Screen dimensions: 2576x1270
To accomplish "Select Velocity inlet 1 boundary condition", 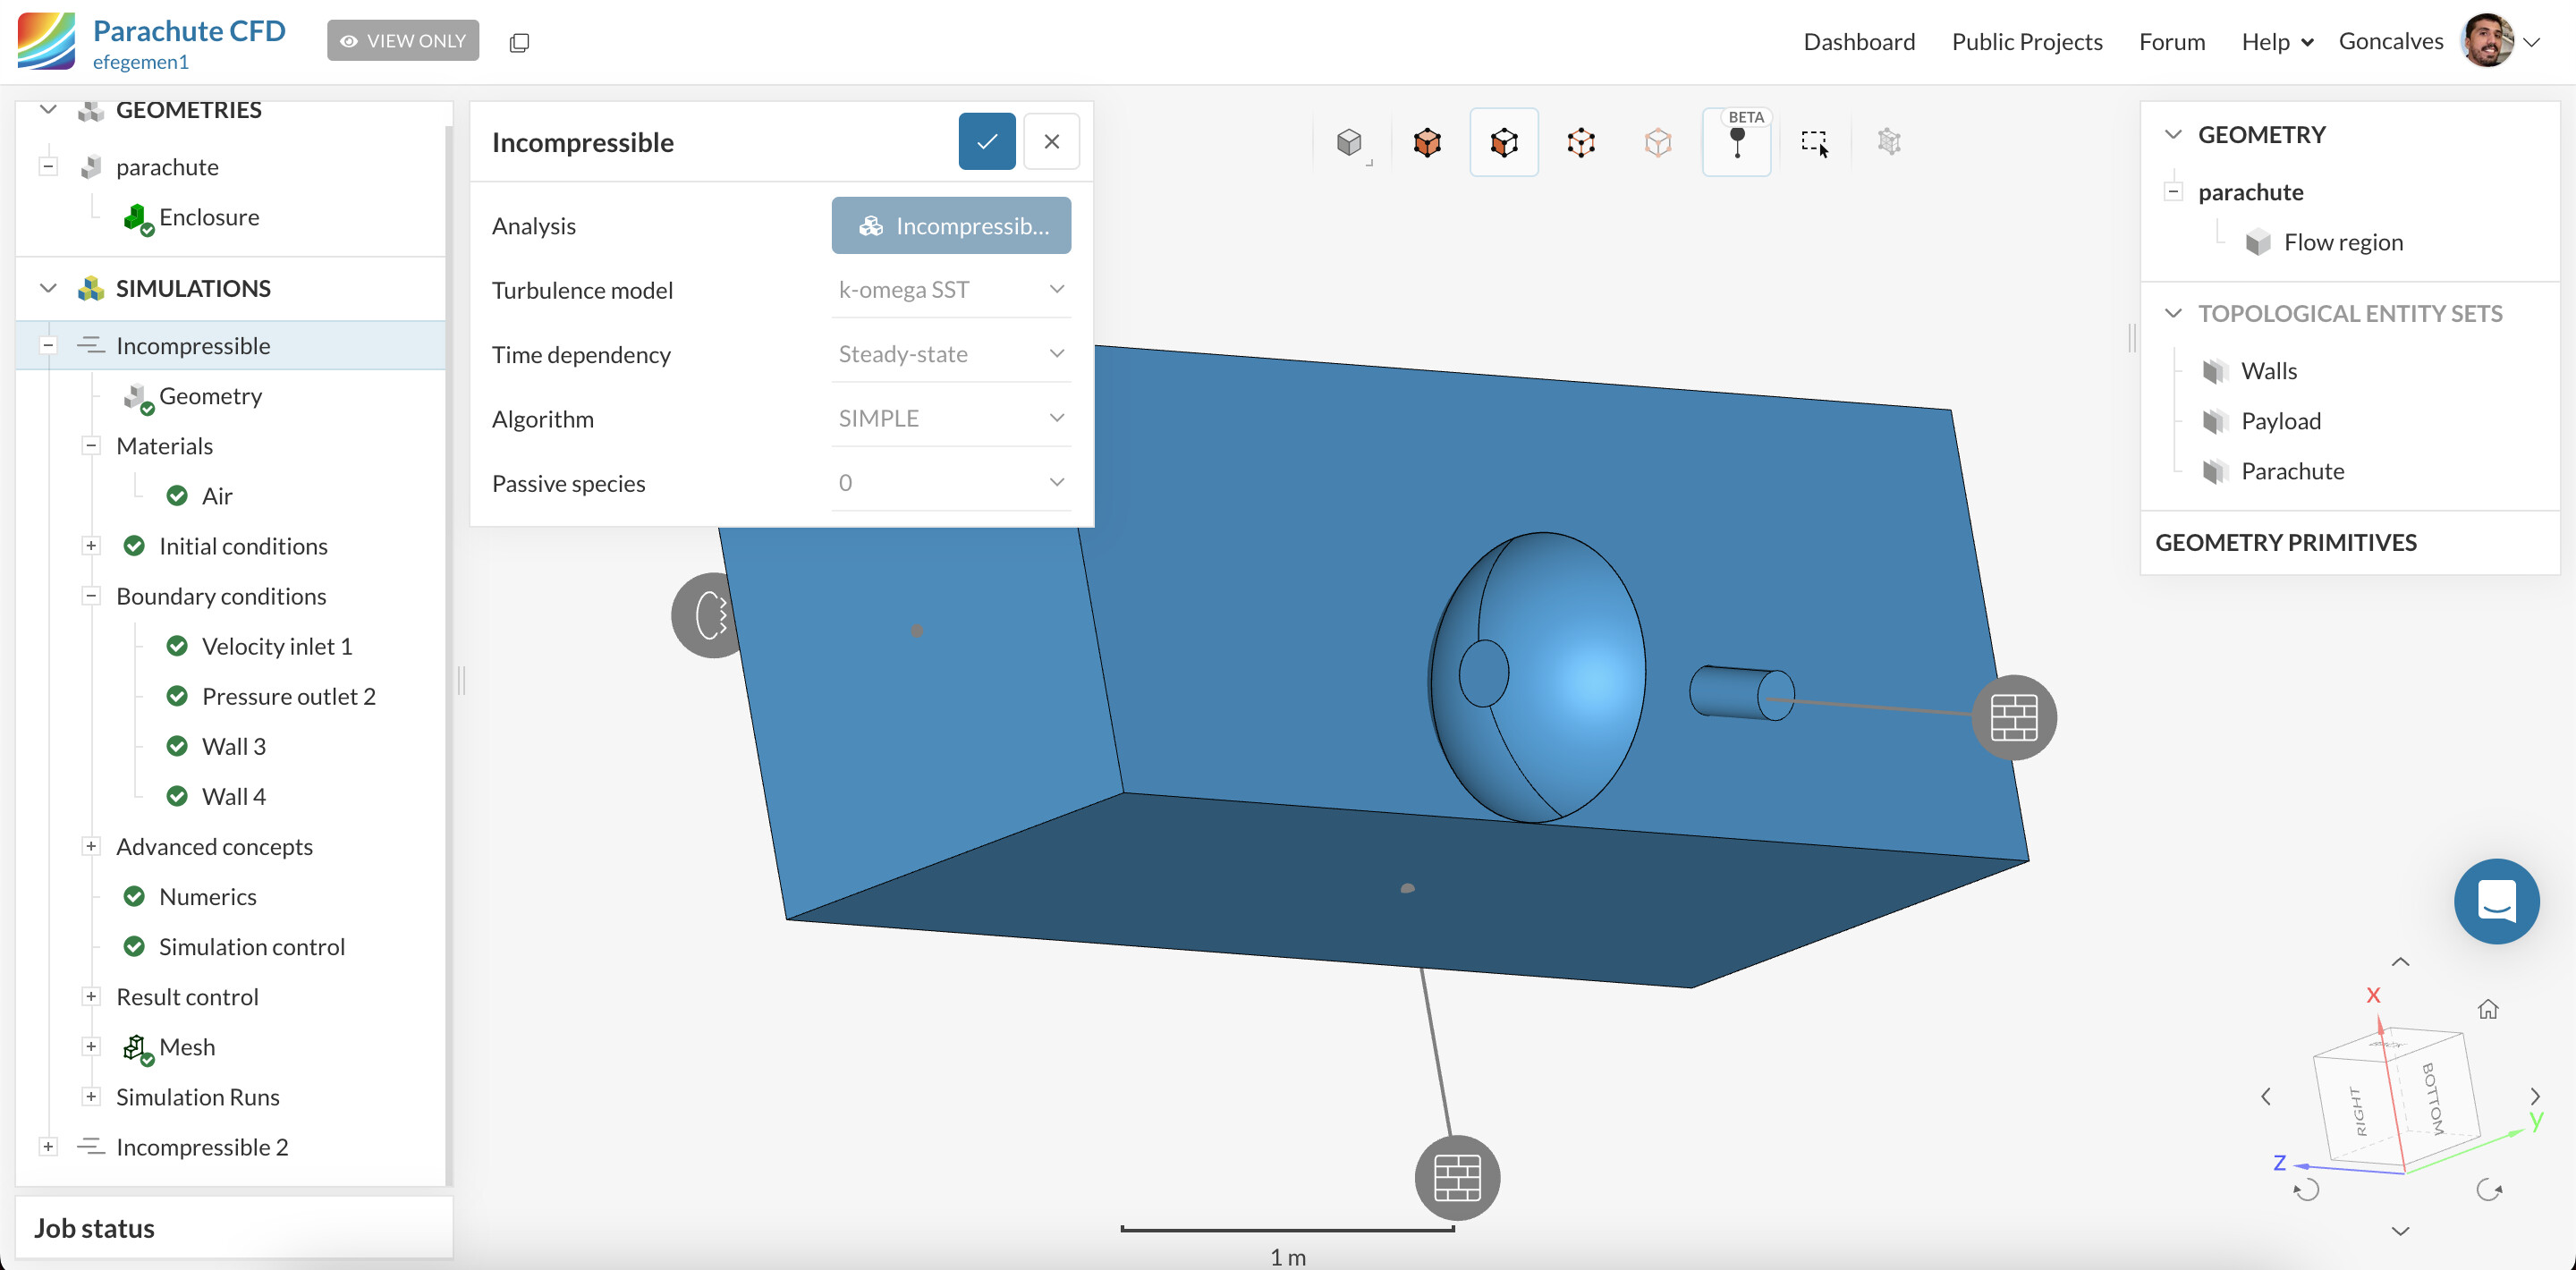I will [277, 646].
